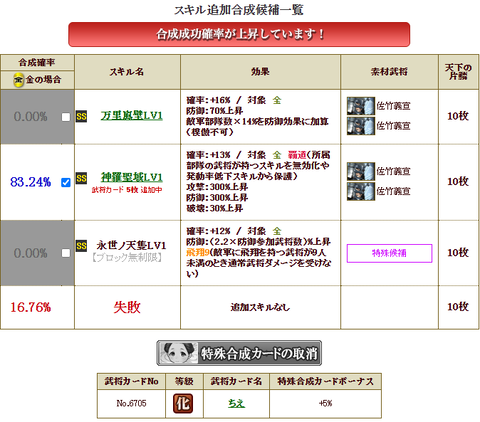Check the 永世ノ天隼LV1 checkbox

(66, 253)
